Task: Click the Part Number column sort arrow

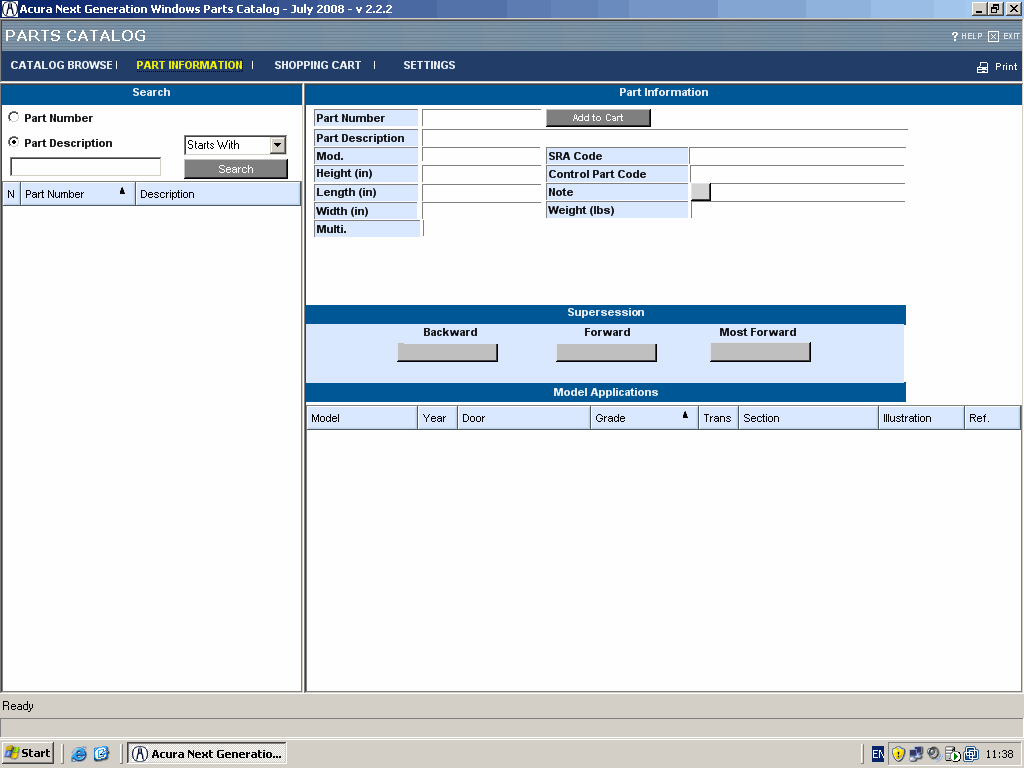Action: (x=122, y=191)
